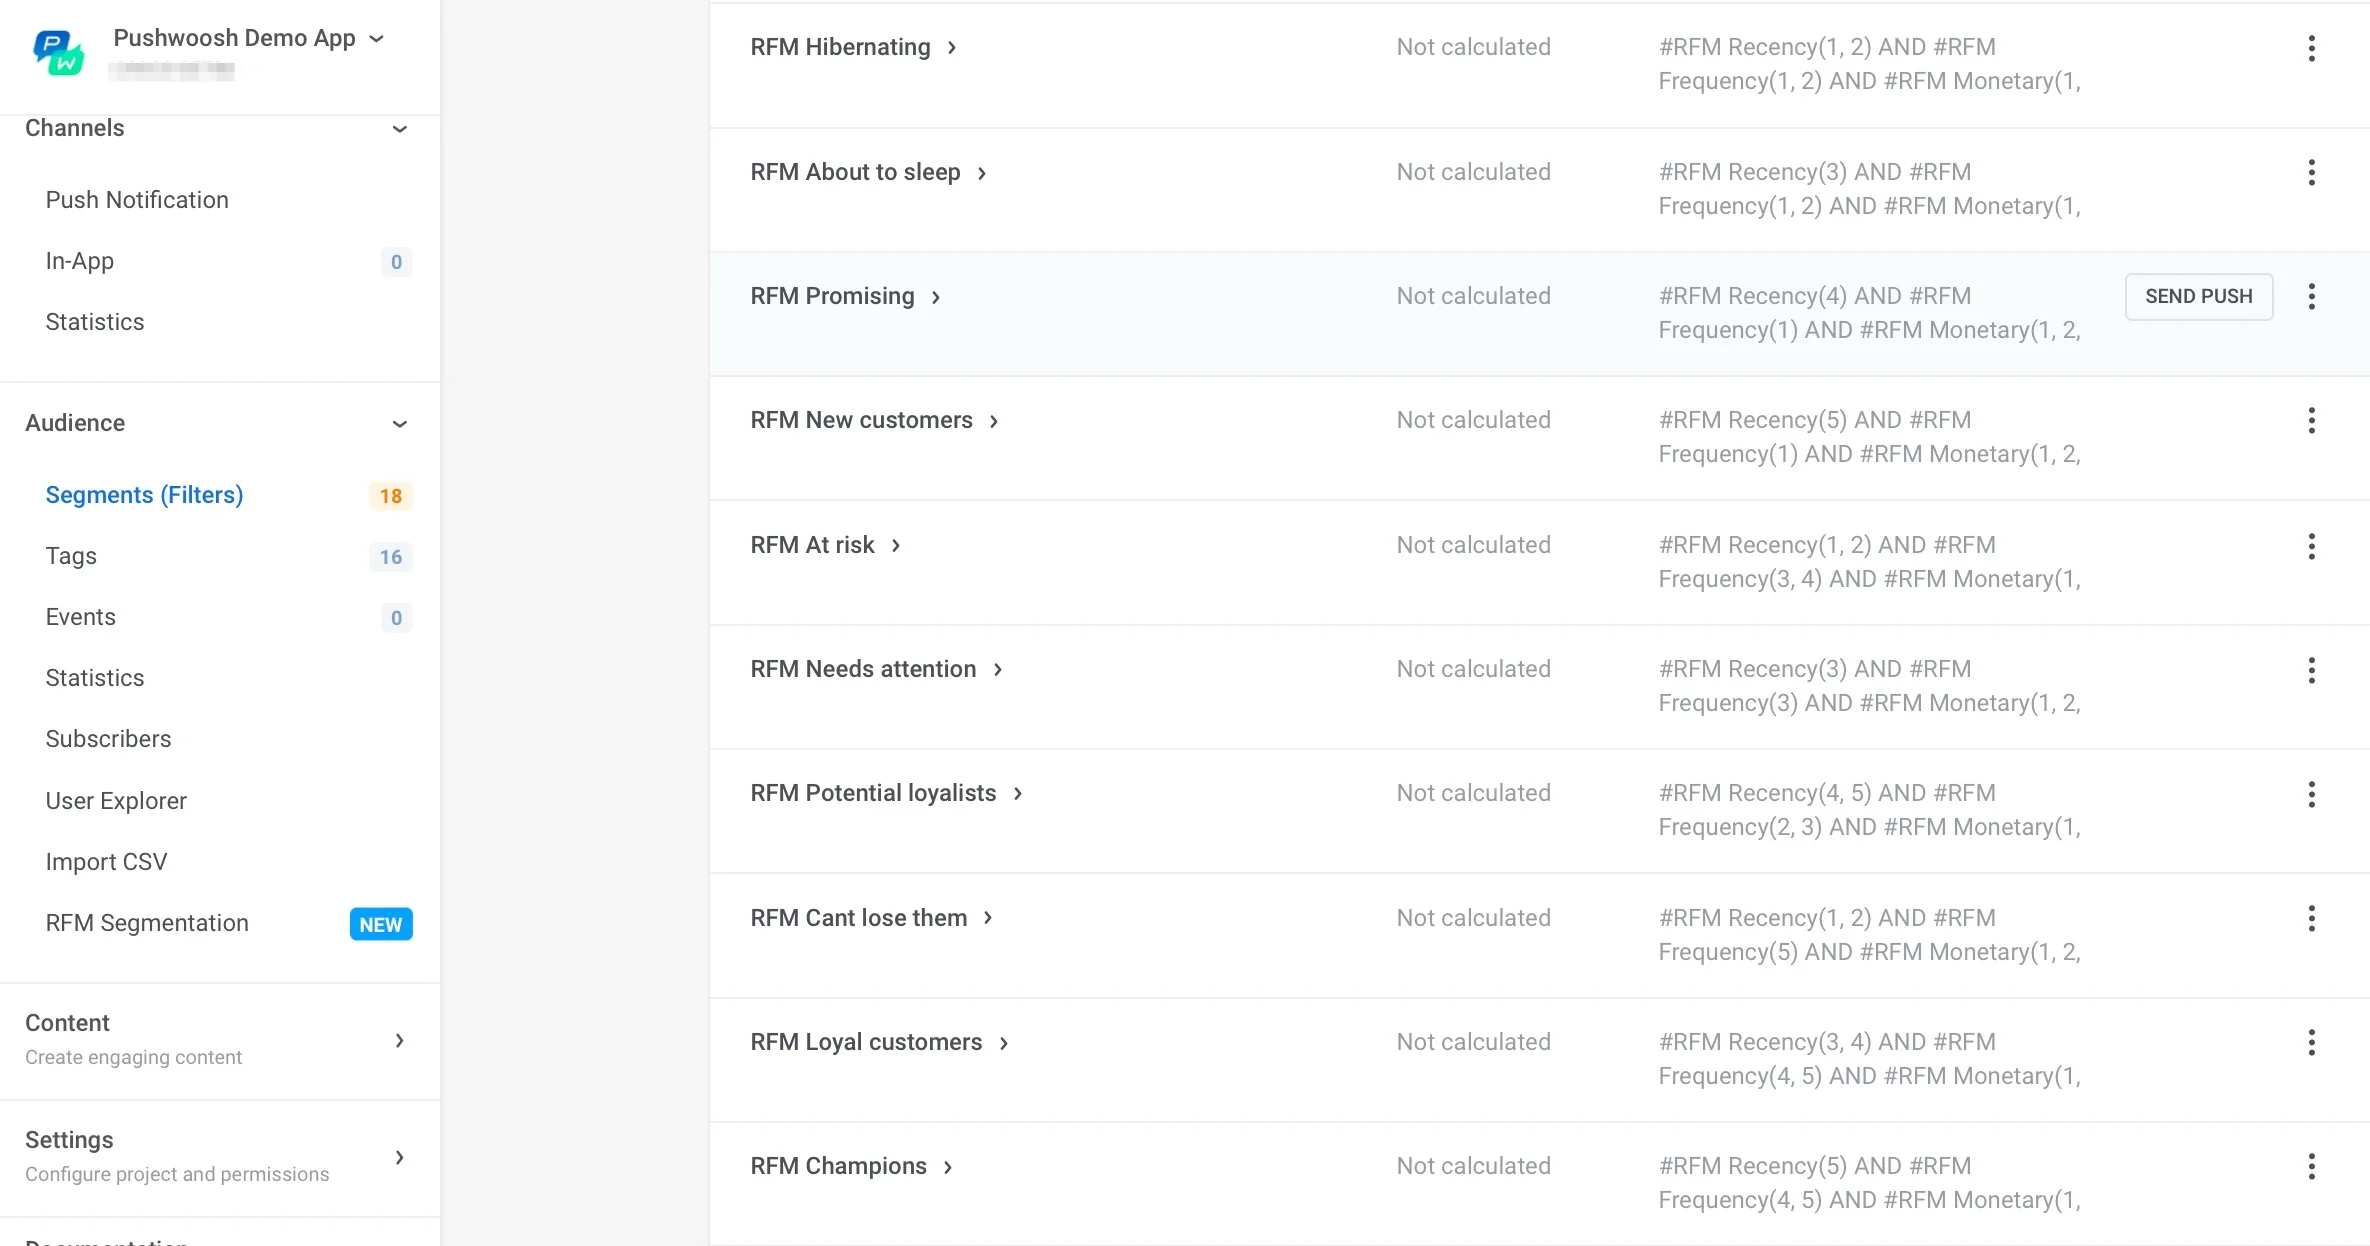
Task: Open the RFM Cant lose them segment
Action: tap(859, 918)
